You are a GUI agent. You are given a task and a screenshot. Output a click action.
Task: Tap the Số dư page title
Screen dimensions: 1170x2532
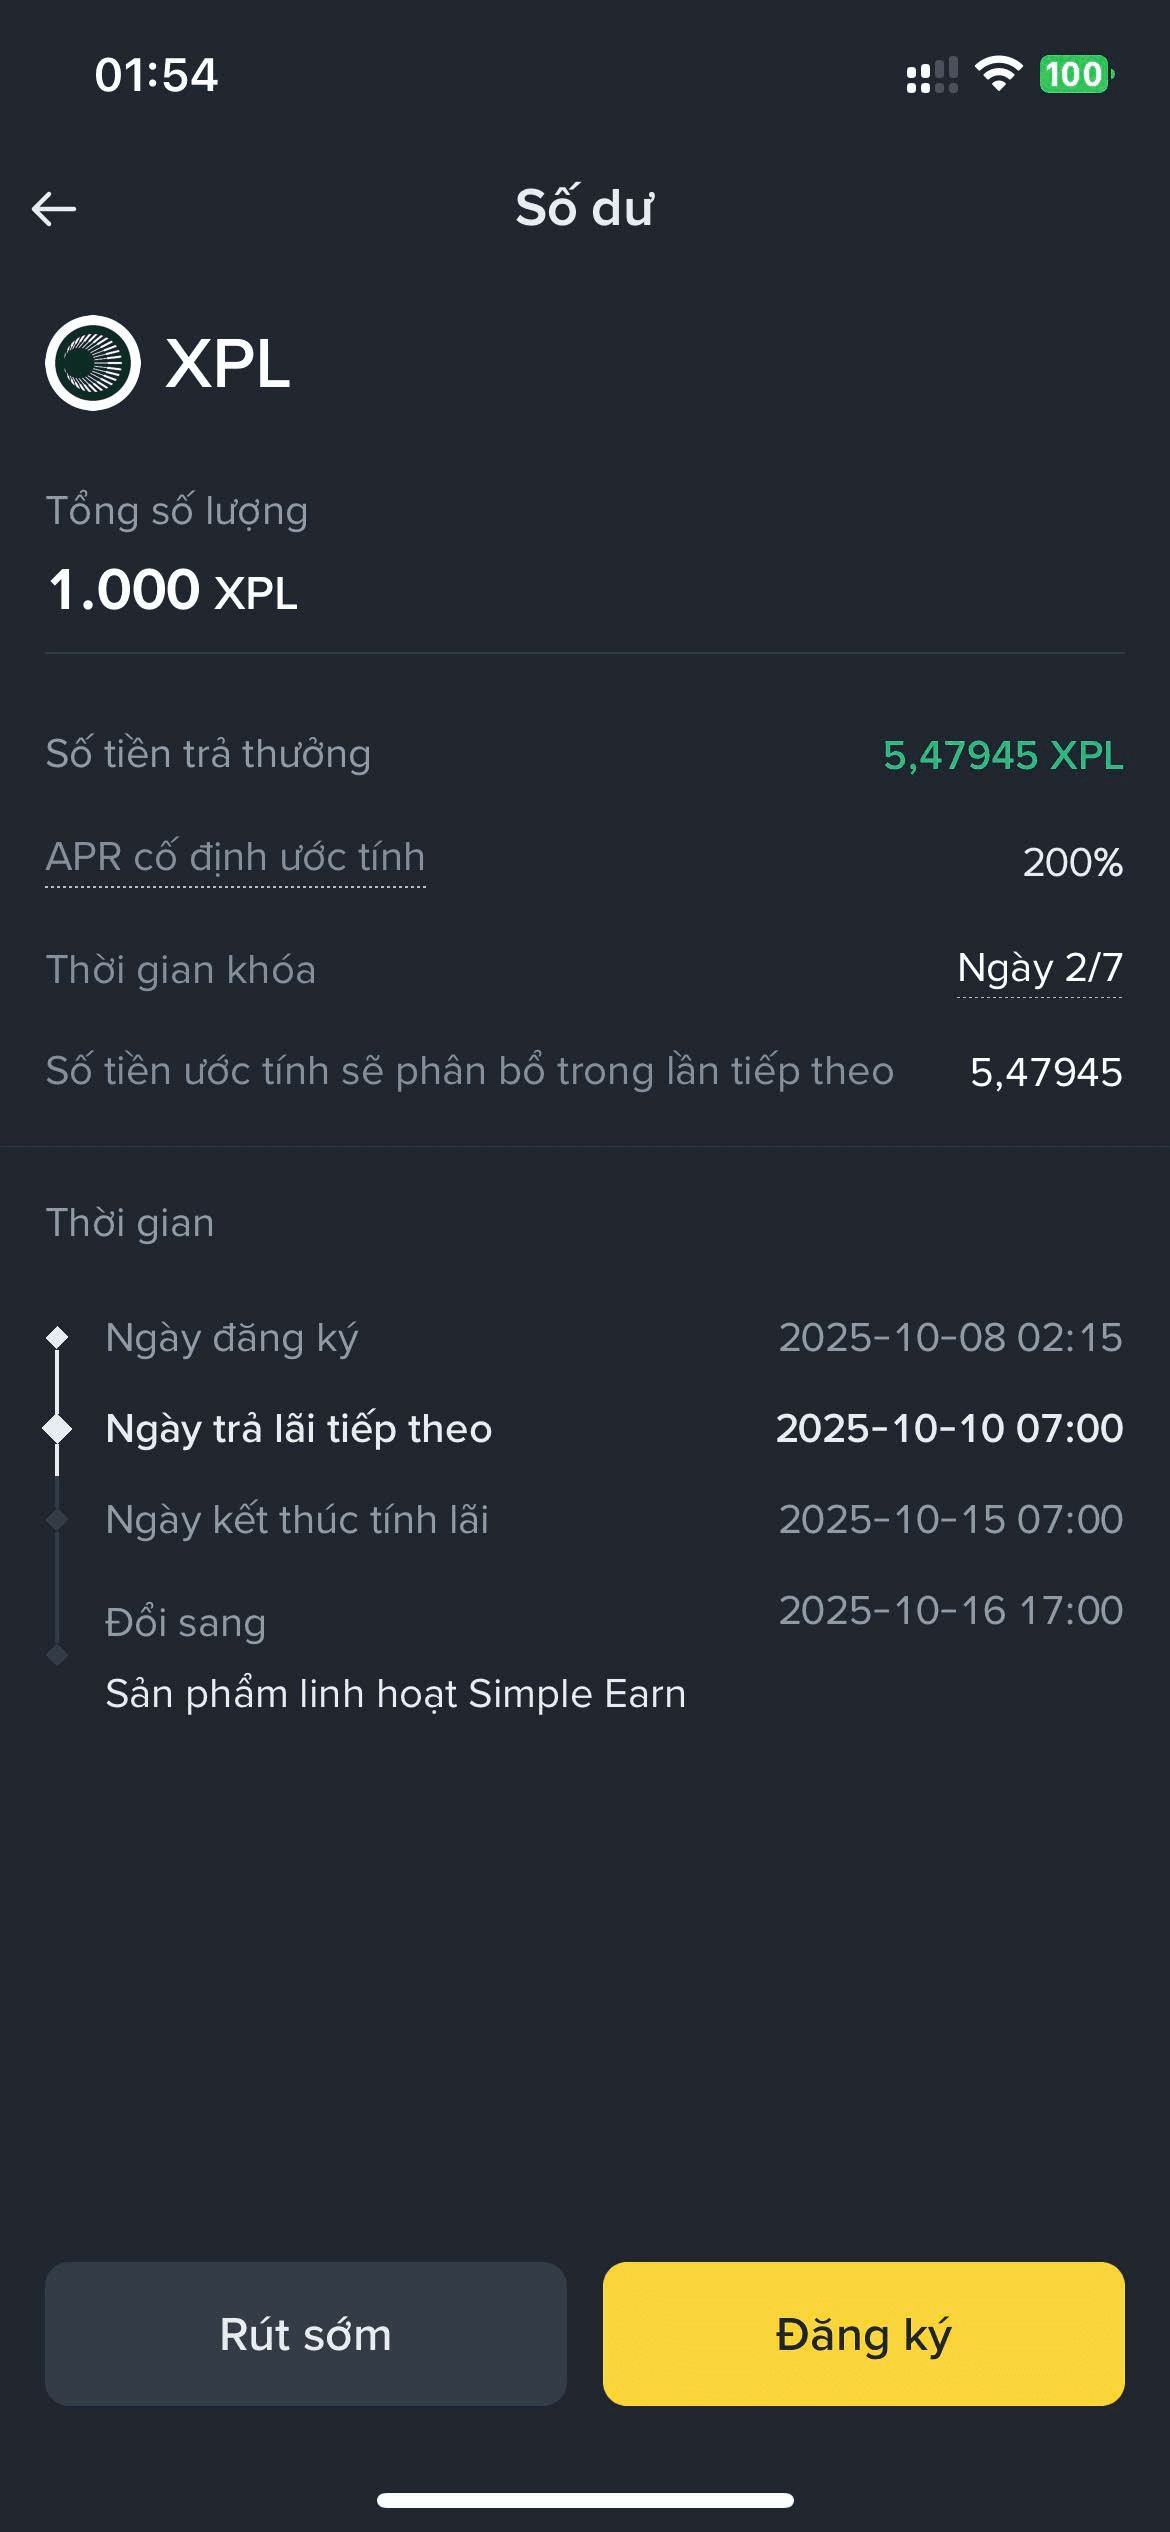point(585,208)
